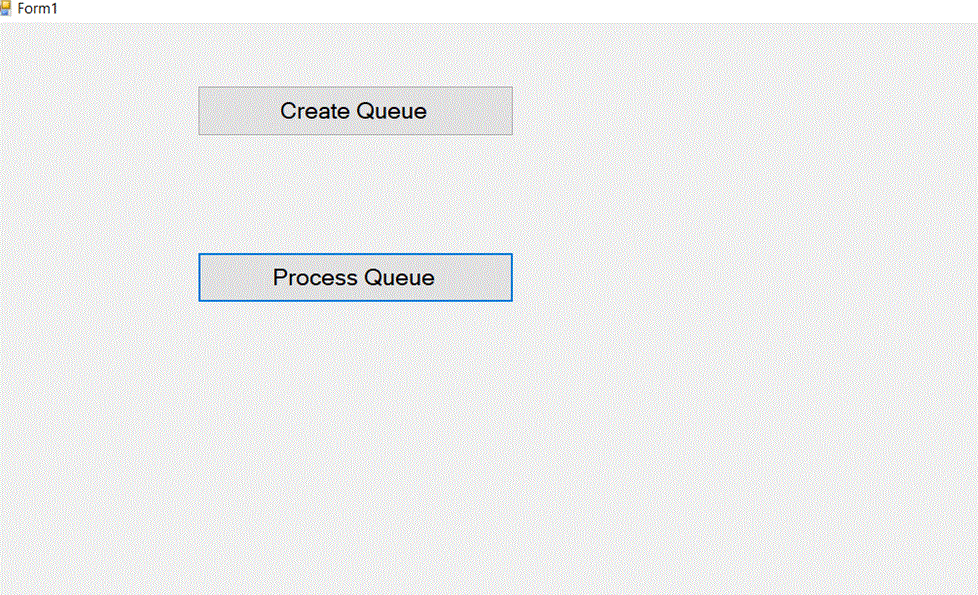The width and height of the screenshot is (978, 595).
Task: Open the system menu via Form1 icon
Action: pyautogui.click(x=5, y=8)
